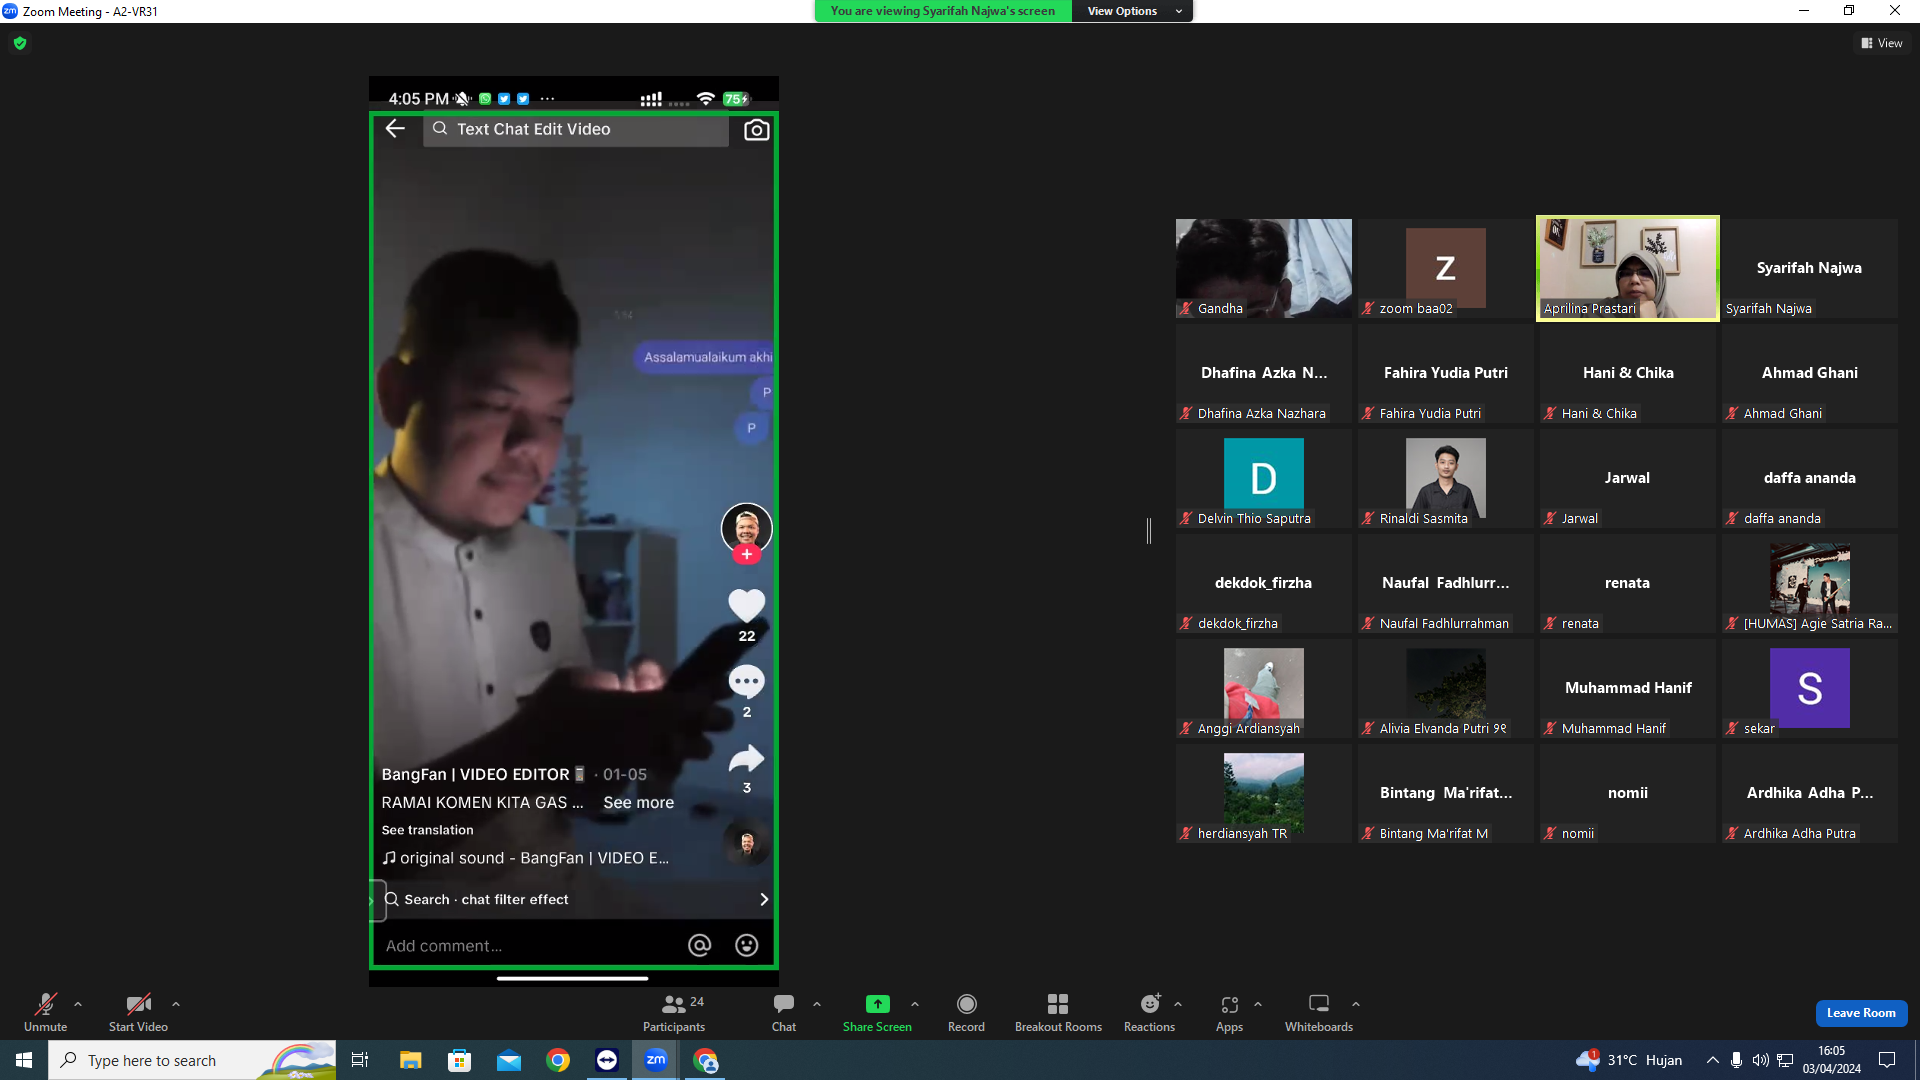Open Windows notification center
The height and width of the screenshot is (1080, 1920).
1887,1060
